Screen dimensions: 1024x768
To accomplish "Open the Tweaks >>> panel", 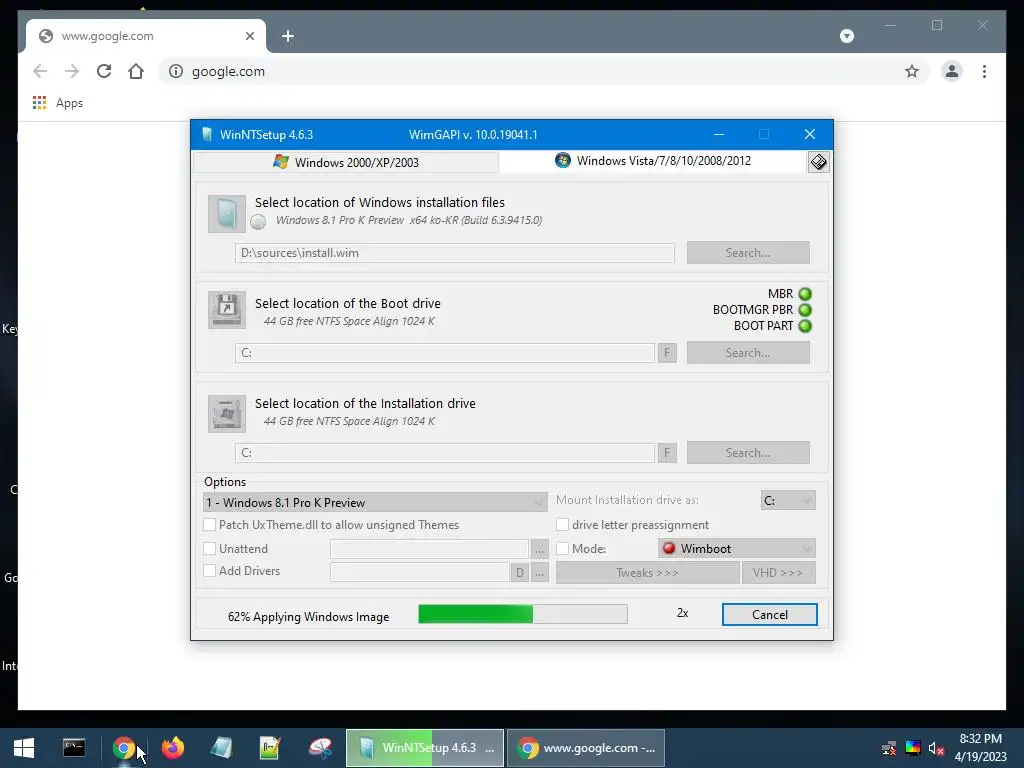I will (647, 573).
